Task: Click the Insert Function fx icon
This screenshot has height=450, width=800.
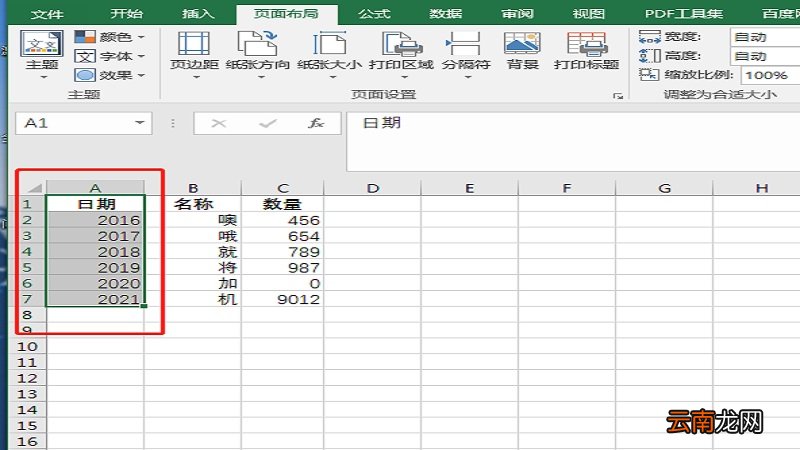Action: click(x=316, y=123)
